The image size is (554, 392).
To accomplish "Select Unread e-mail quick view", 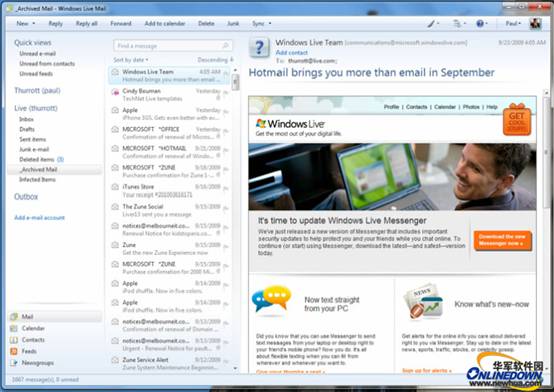I will pyautogui.click(x=37, y=54).
